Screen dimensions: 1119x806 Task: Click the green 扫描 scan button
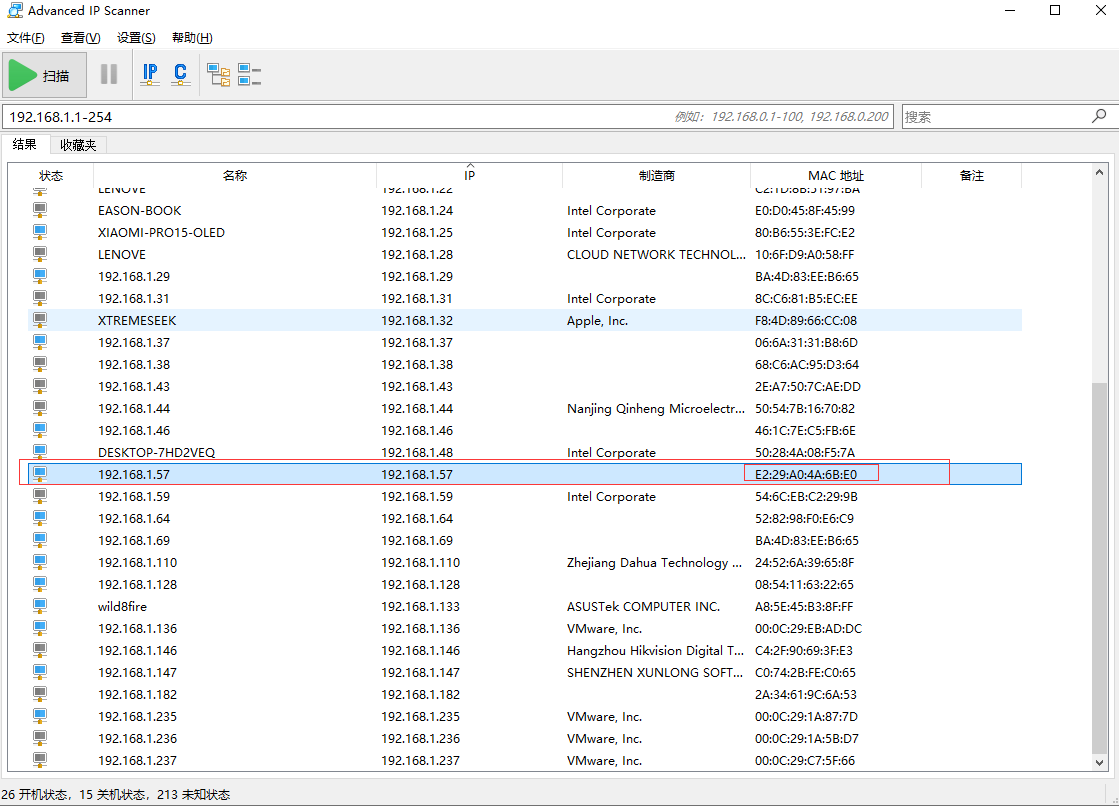click(40, 75)
